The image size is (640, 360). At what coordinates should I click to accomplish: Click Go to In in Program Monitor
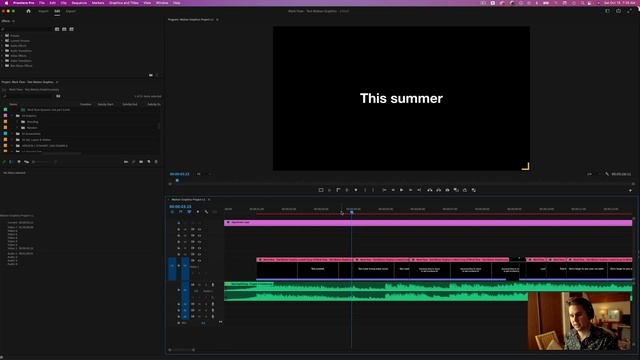[384, 190]
